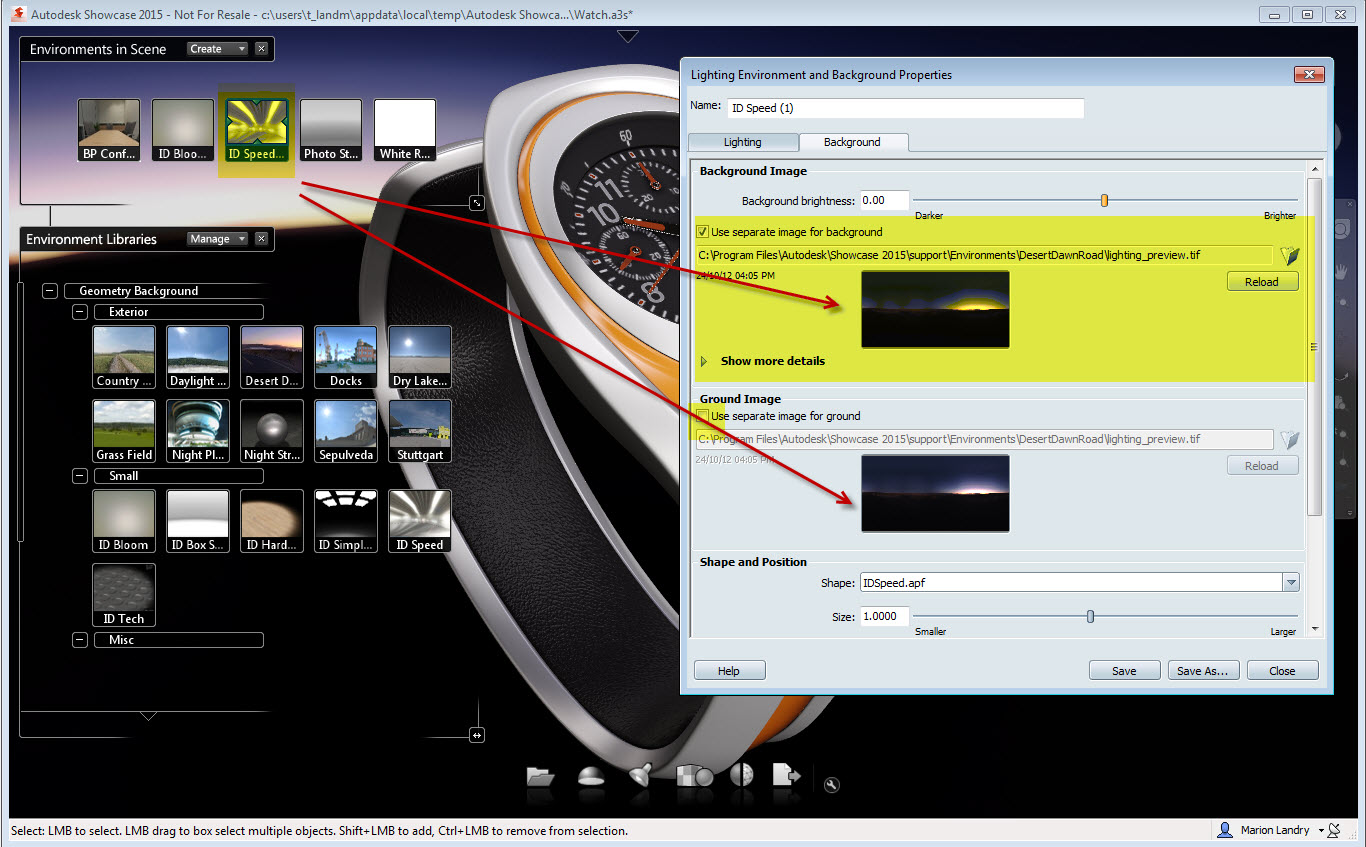Click the spotlight lamp icon in bottom toolbar
Viewport: 1366px width, 847px height.
point(640,776)
